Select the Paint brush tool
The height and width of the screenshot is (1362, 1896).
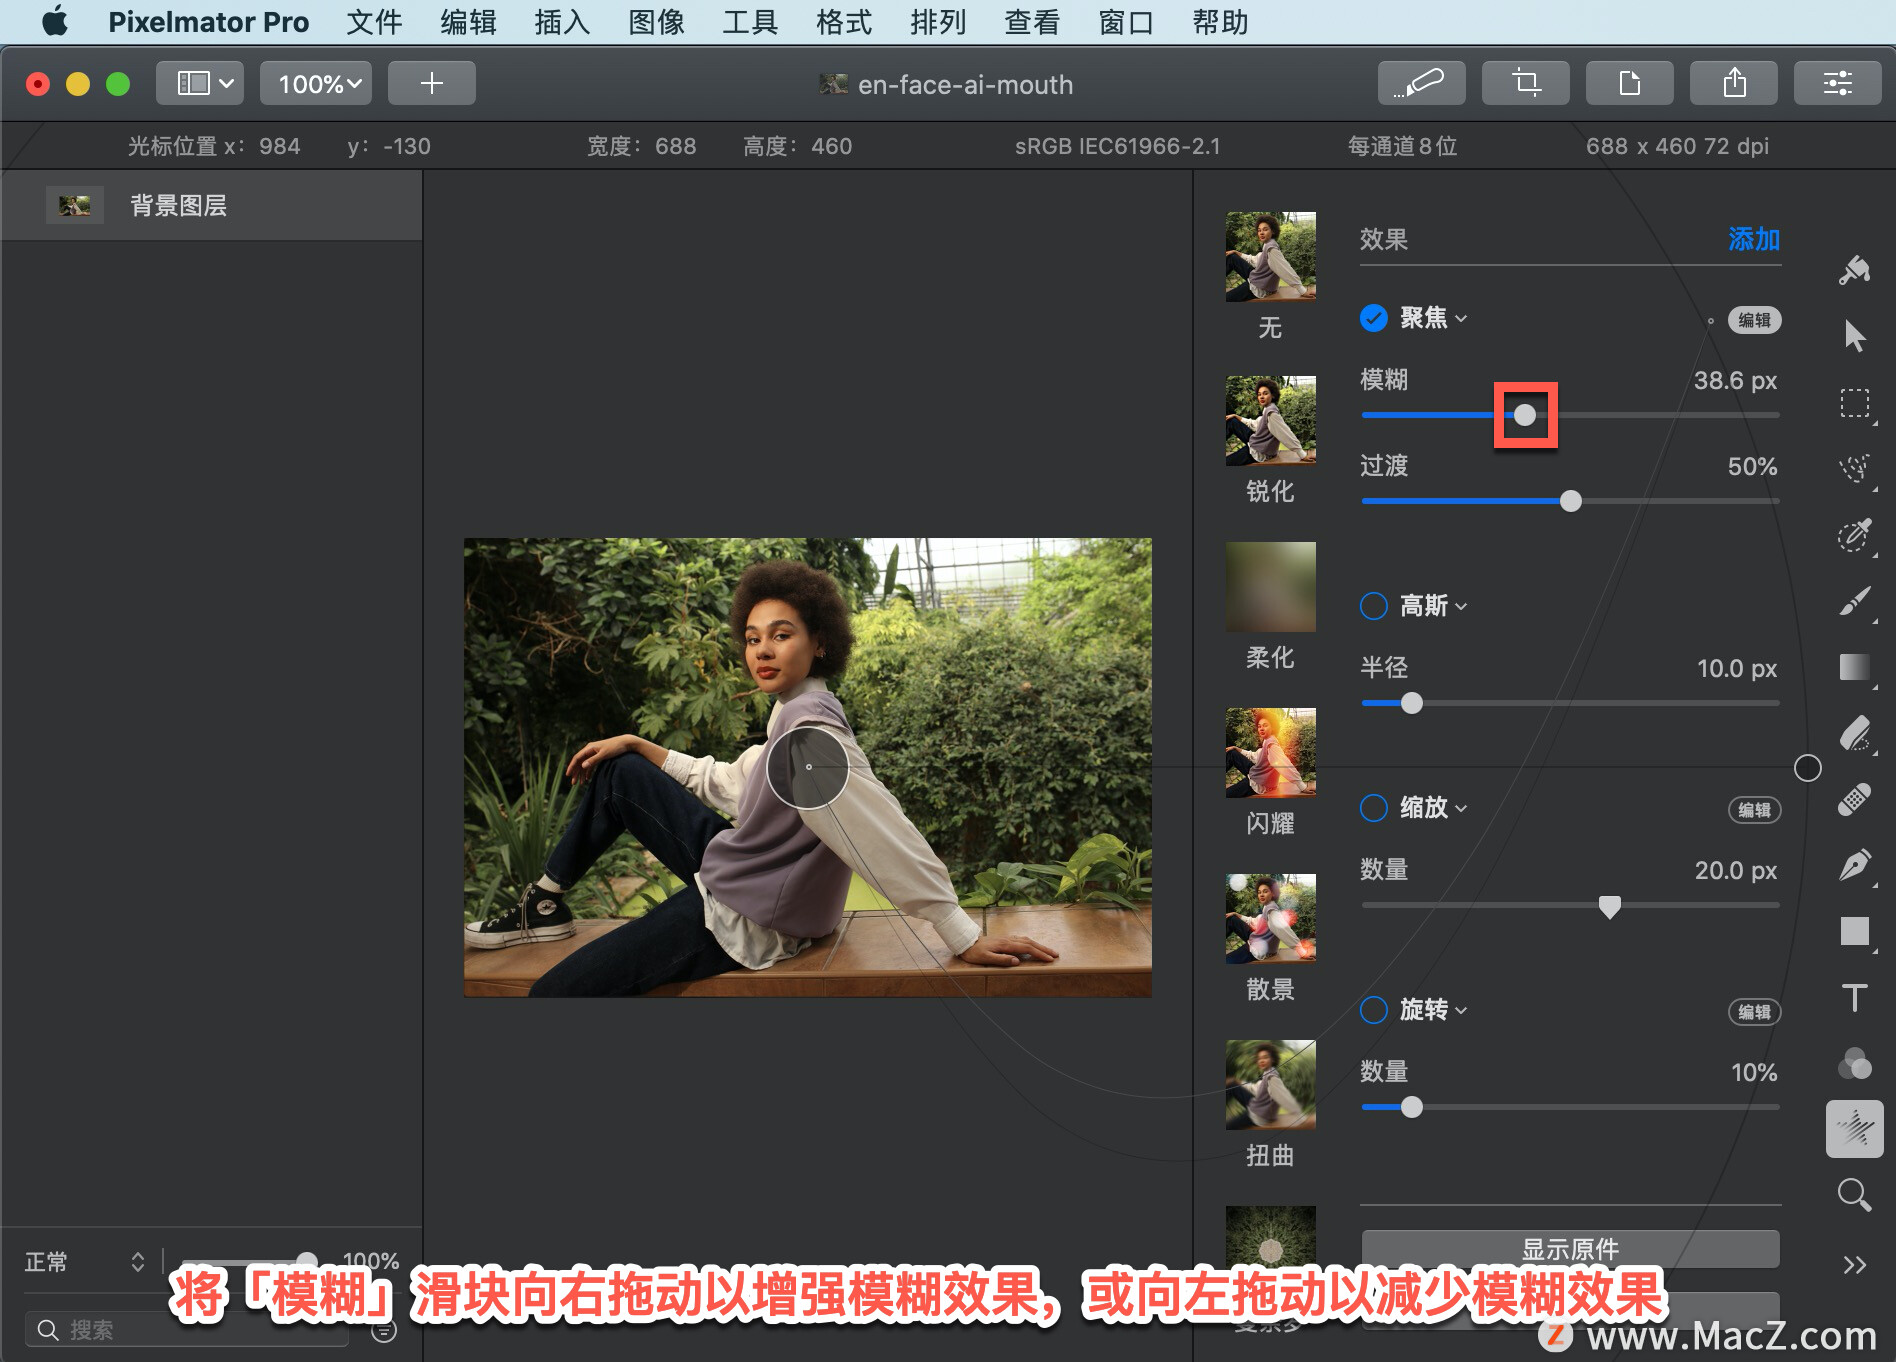coord(1855,601)
